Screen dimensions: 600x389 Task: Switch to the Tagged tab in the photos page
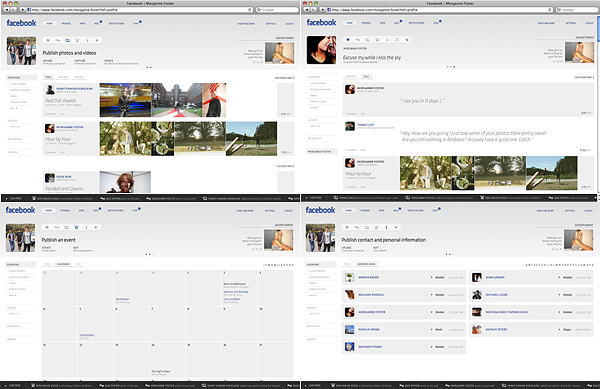pos(79,77)
